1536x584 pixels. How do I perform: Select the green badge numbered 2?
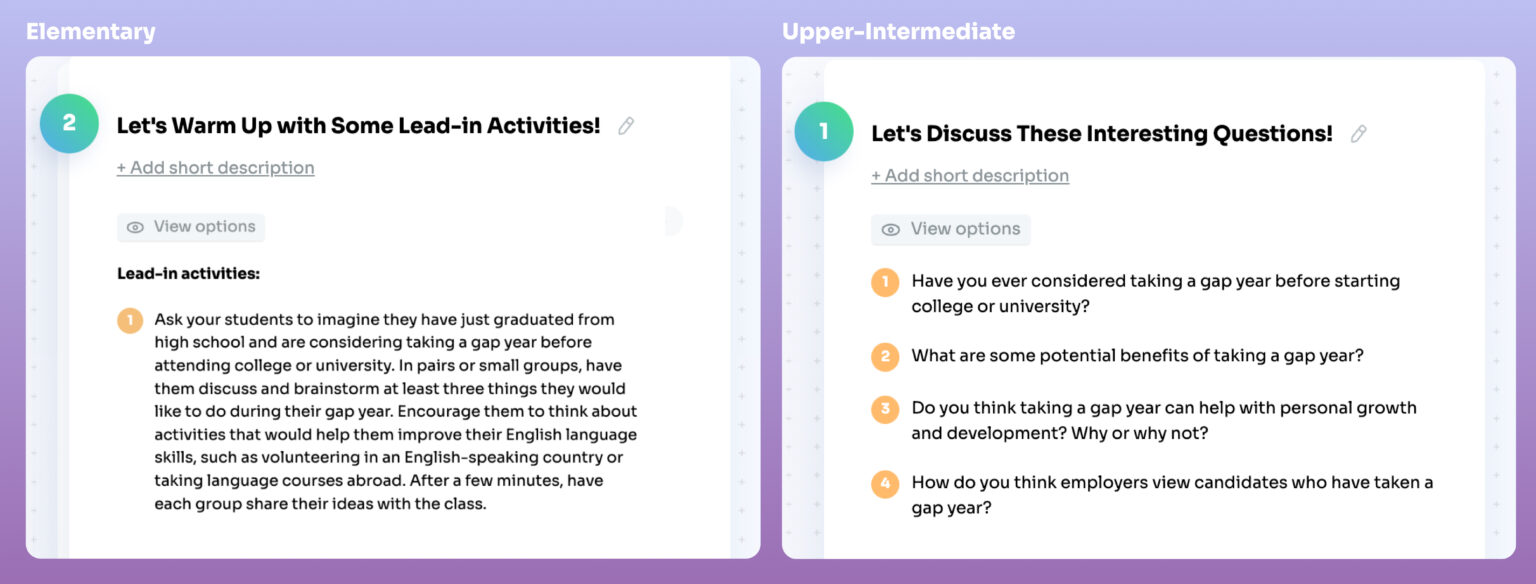(69, 124)
